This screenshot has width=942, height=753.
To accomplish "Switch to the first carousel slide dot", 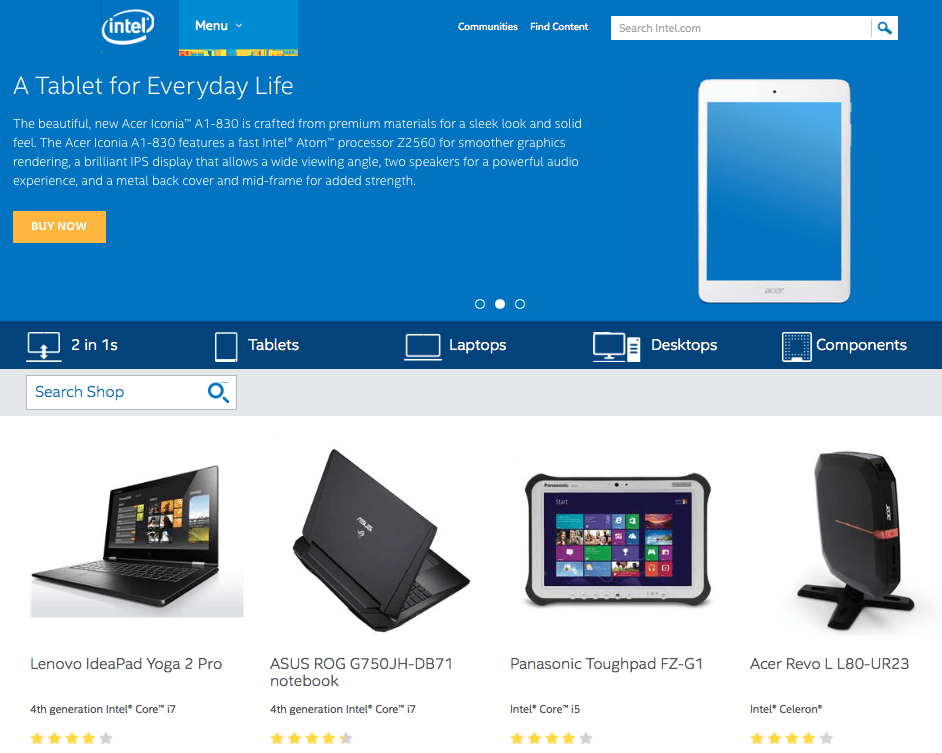I will (480, 304).
